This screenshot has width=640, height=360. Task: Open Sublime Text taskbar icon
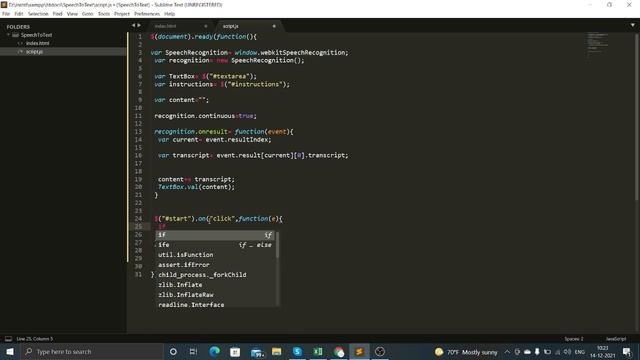pyautogui.click(x=359, y=351)
